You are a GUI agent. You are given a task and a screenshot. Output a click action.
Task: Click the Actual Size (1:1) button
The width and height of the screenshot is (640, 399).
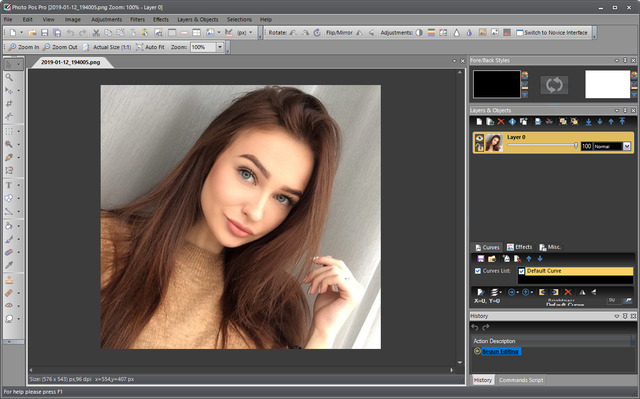(107, 47)
